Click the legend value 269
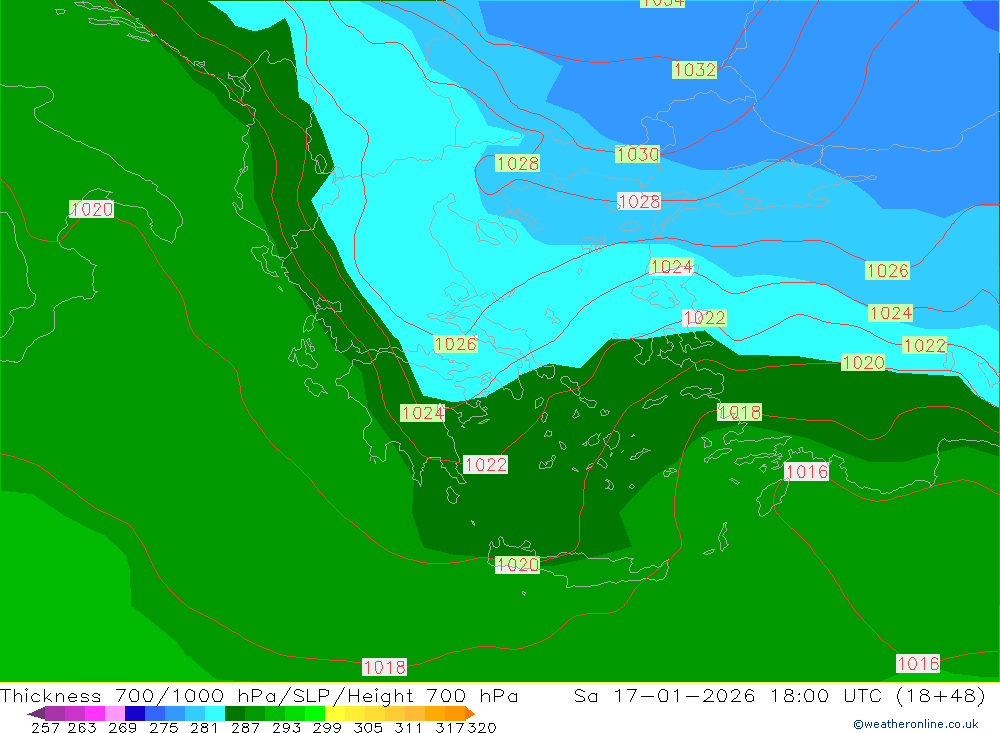This screenshot has height=733, width=1000. coord(122,727)
